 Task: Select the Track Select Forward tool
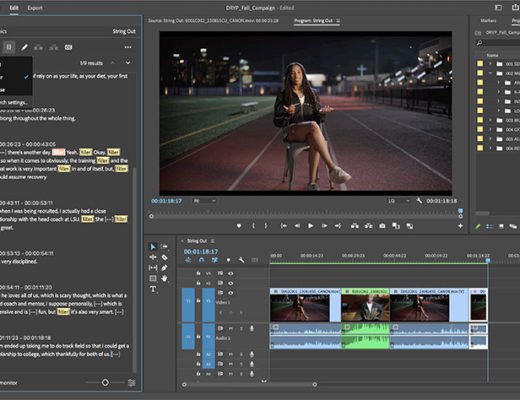164,247
